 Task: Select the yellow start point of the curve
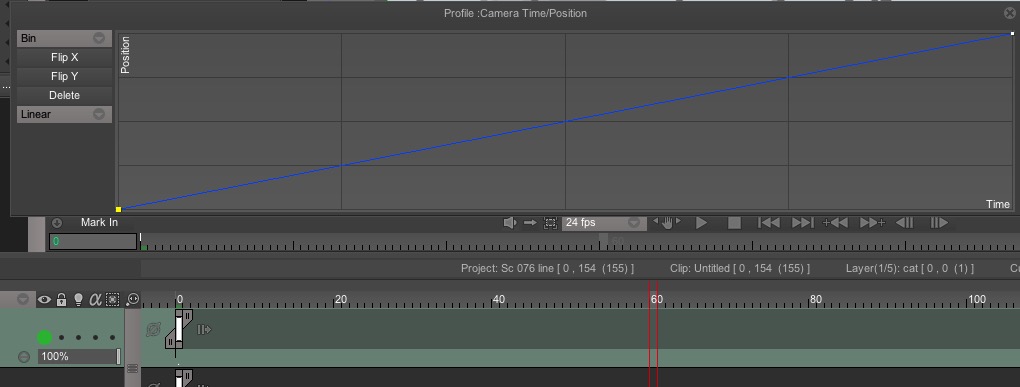pos(119,209)
